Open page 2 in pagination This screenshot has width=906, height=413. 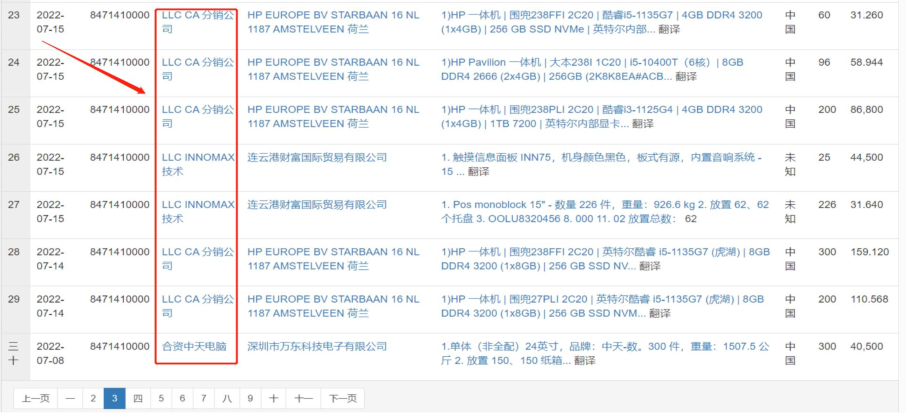tap(92, 398)
